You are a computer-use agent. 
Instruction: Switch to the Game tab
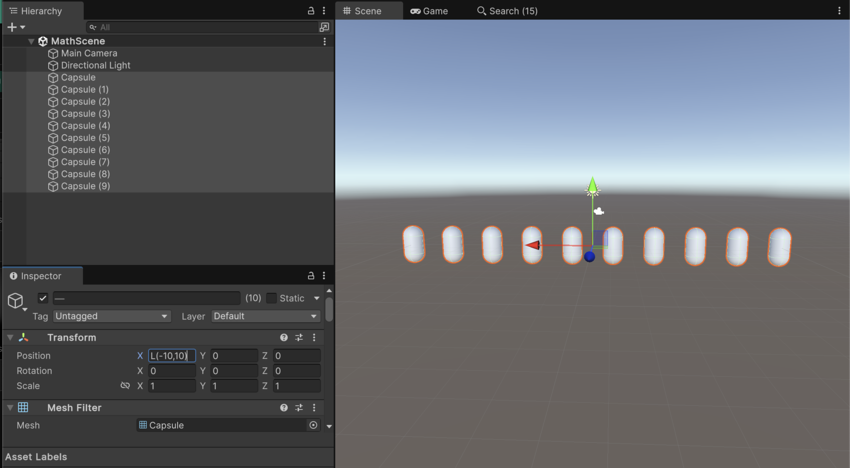point(429,11)
